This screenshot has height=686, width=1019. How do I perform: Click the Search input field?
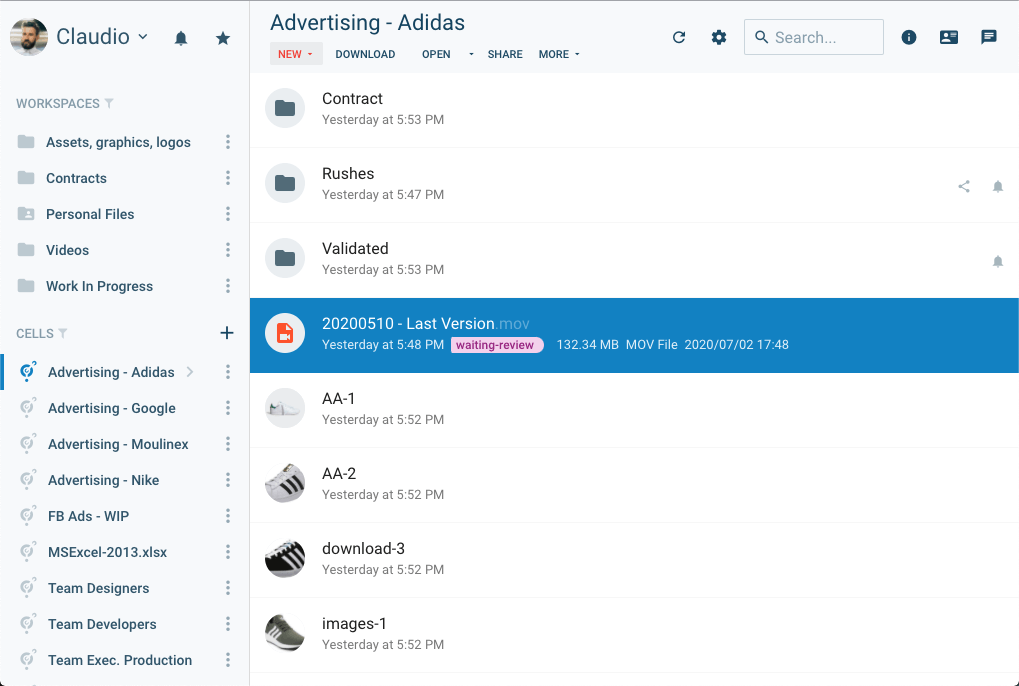tap(813, 36)
